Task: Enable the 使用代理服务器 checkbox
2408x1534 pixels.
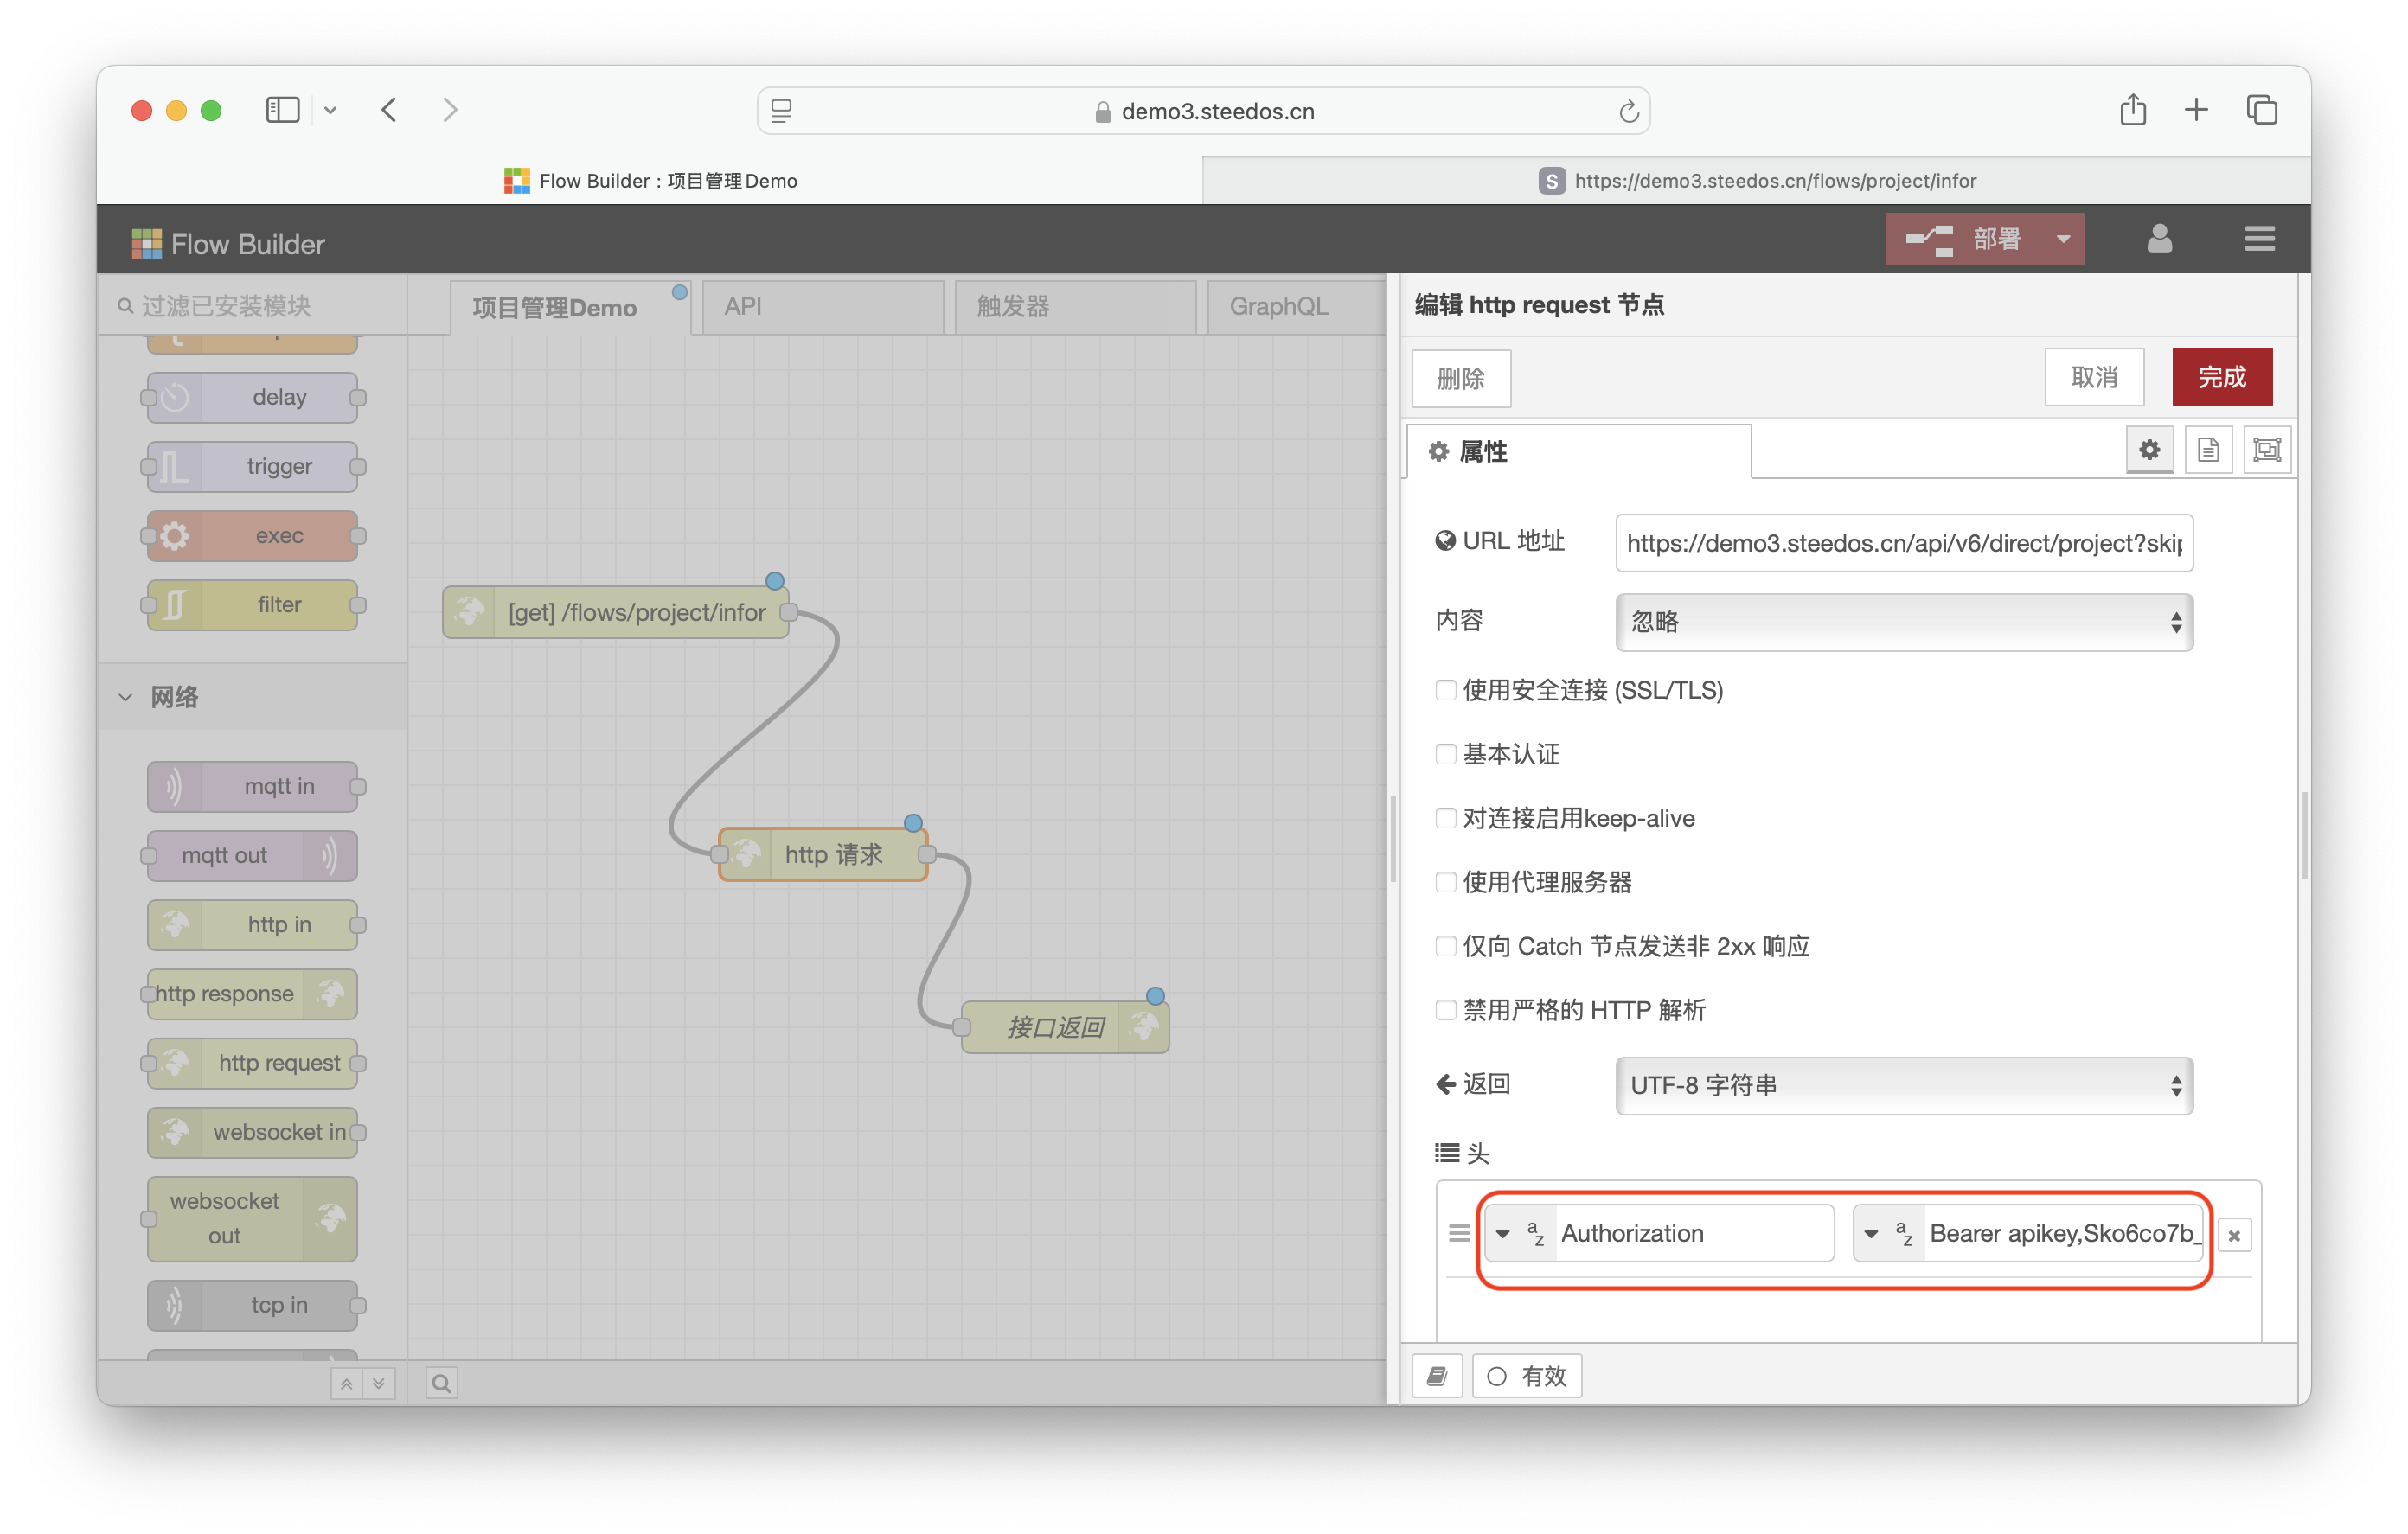Action: 1445,881
